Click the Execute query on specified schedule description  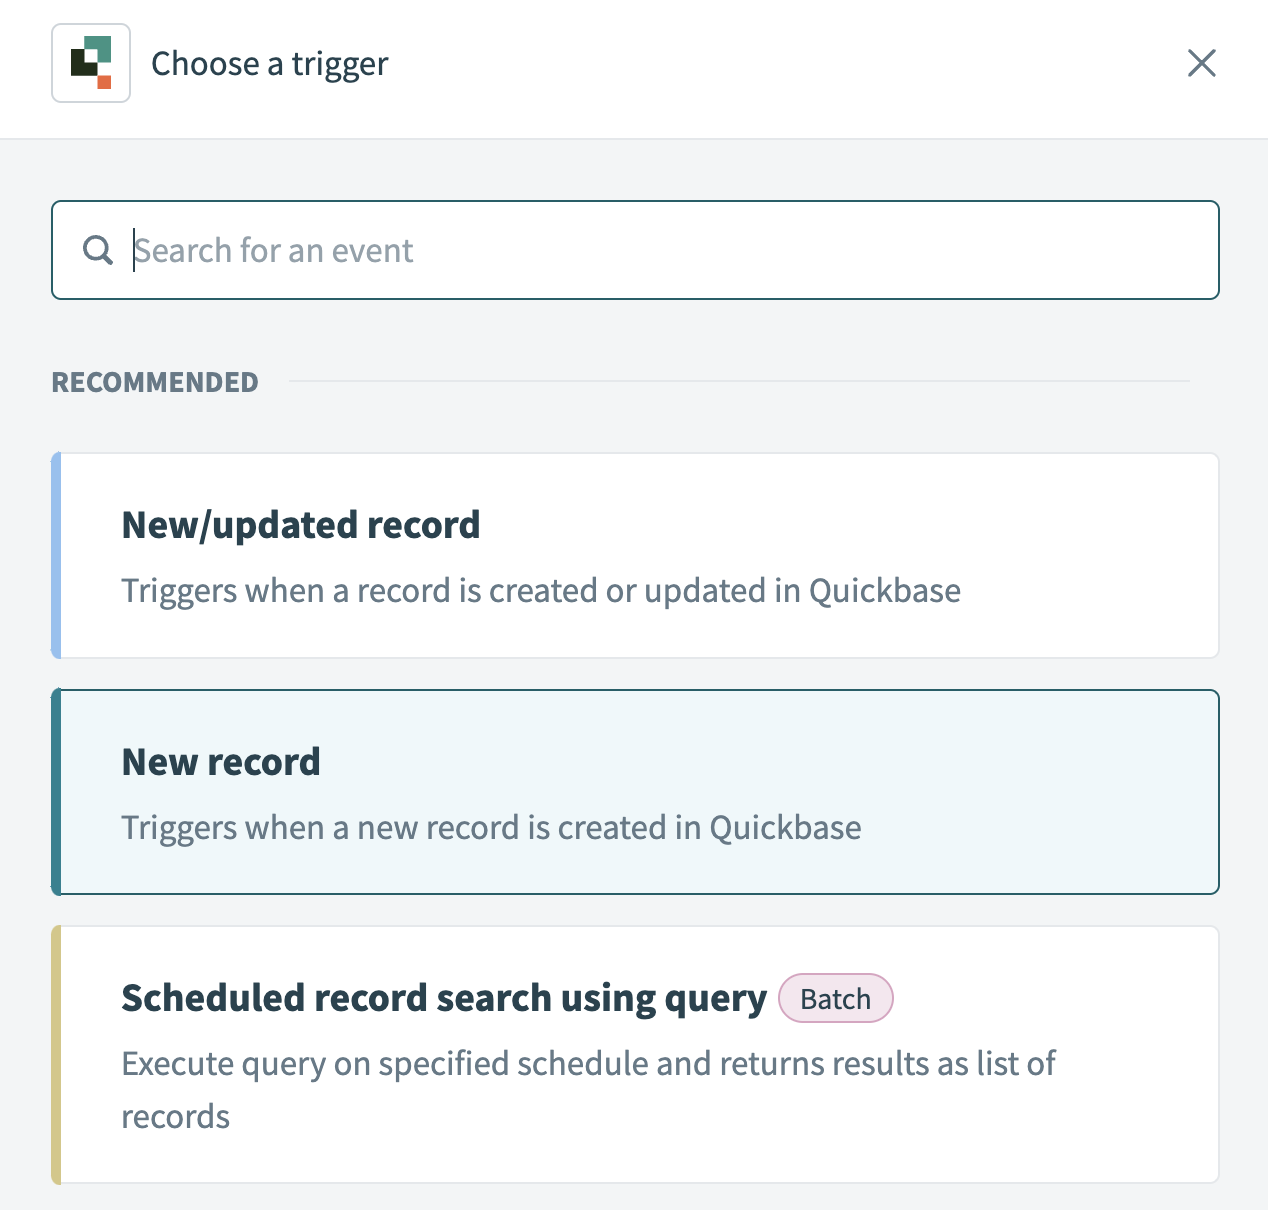point(588,1064)
